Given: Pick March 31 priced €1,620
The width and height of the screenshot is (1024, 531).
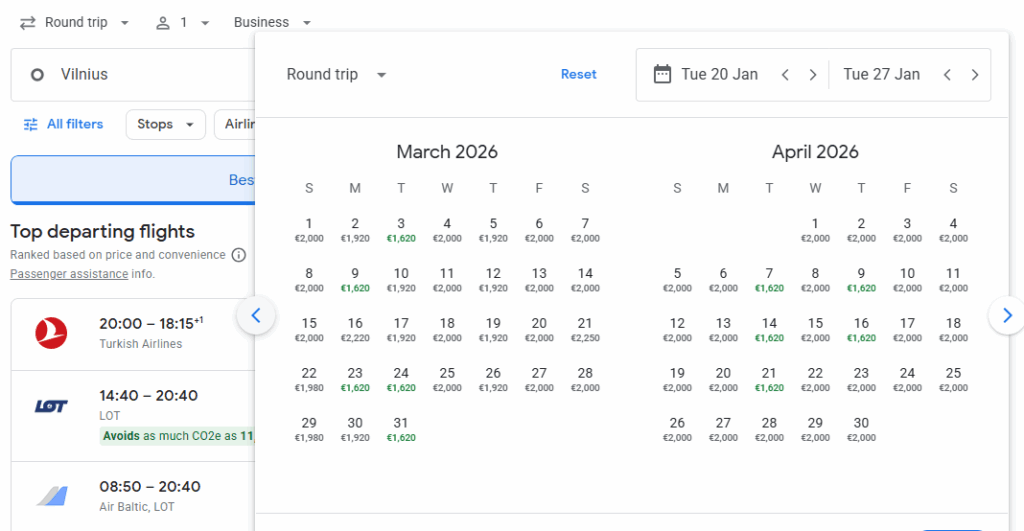Looking at the screenshot, I should pyautogui.click(x=401, y=429).
